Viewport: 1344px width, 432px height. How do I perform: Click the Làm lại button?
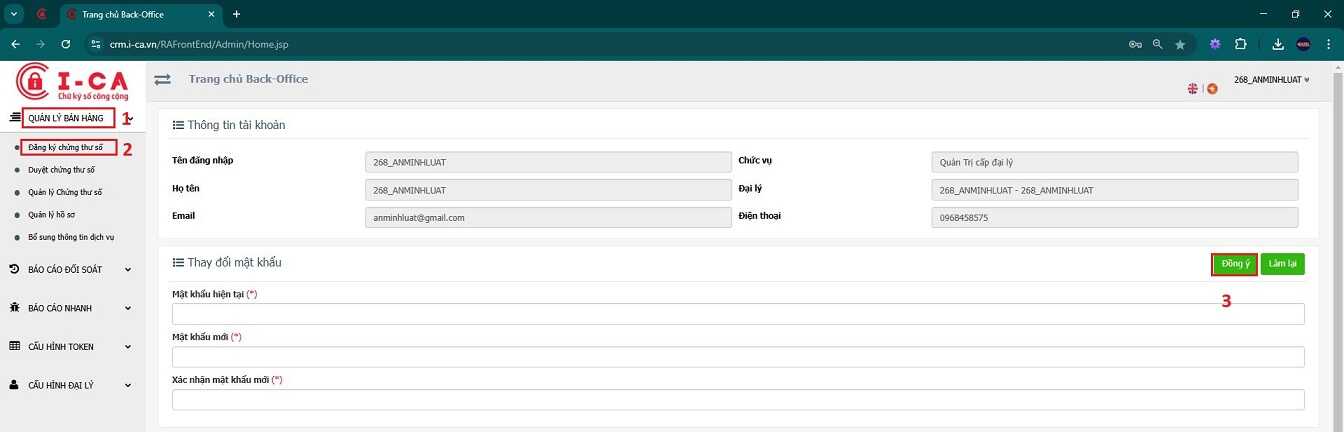click(1282, 264)
